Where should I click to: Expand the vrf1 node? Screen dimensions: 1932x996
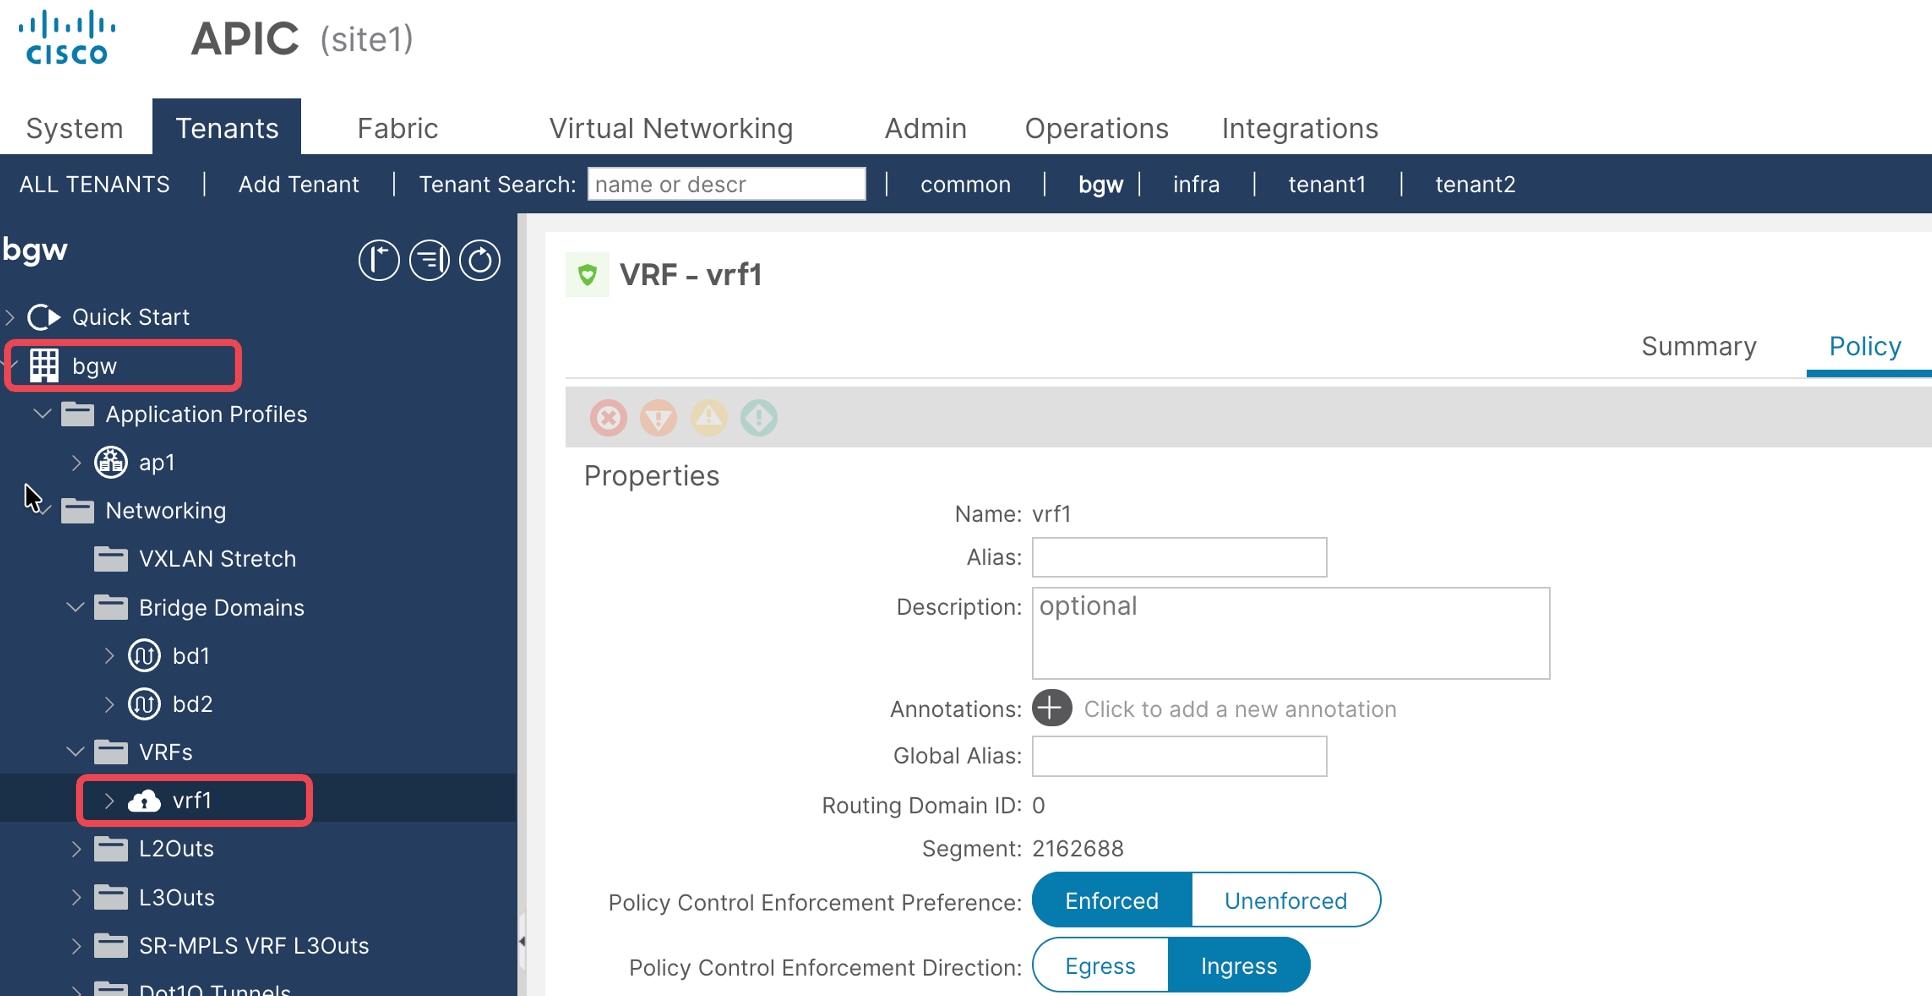[109, 800]
